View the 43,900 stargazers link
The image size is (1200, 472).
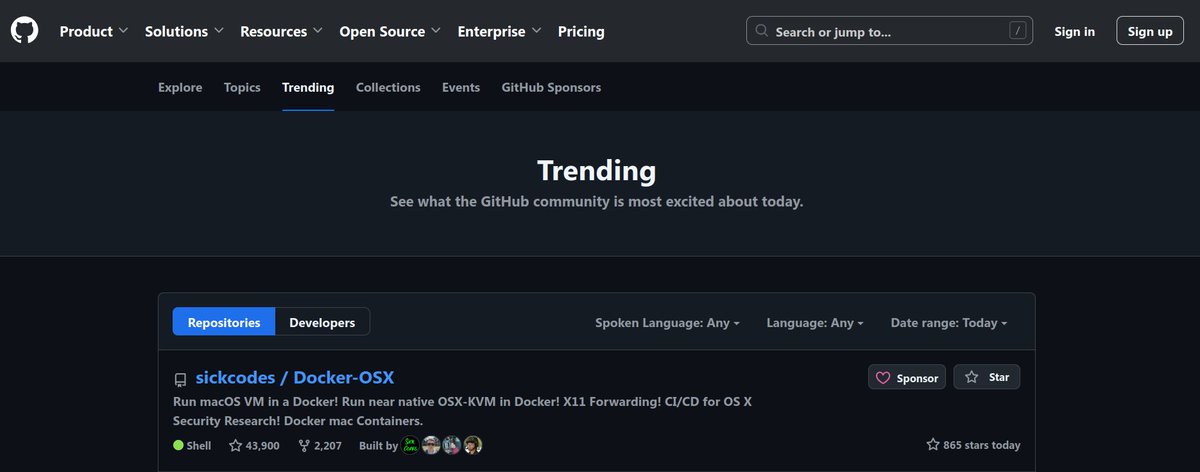254,445
